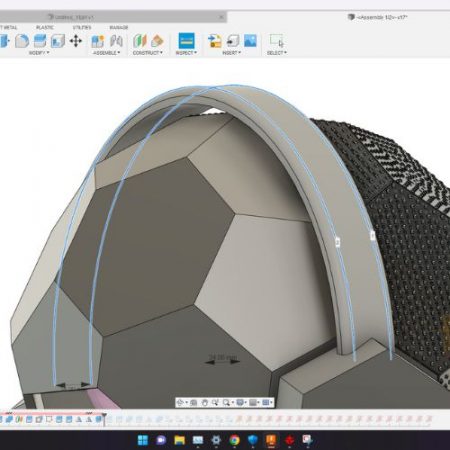The image size is (450, 450).
Task: Open the UTILITIES ribbon tab
Action: pyautogui.click(x=82, y=27)
